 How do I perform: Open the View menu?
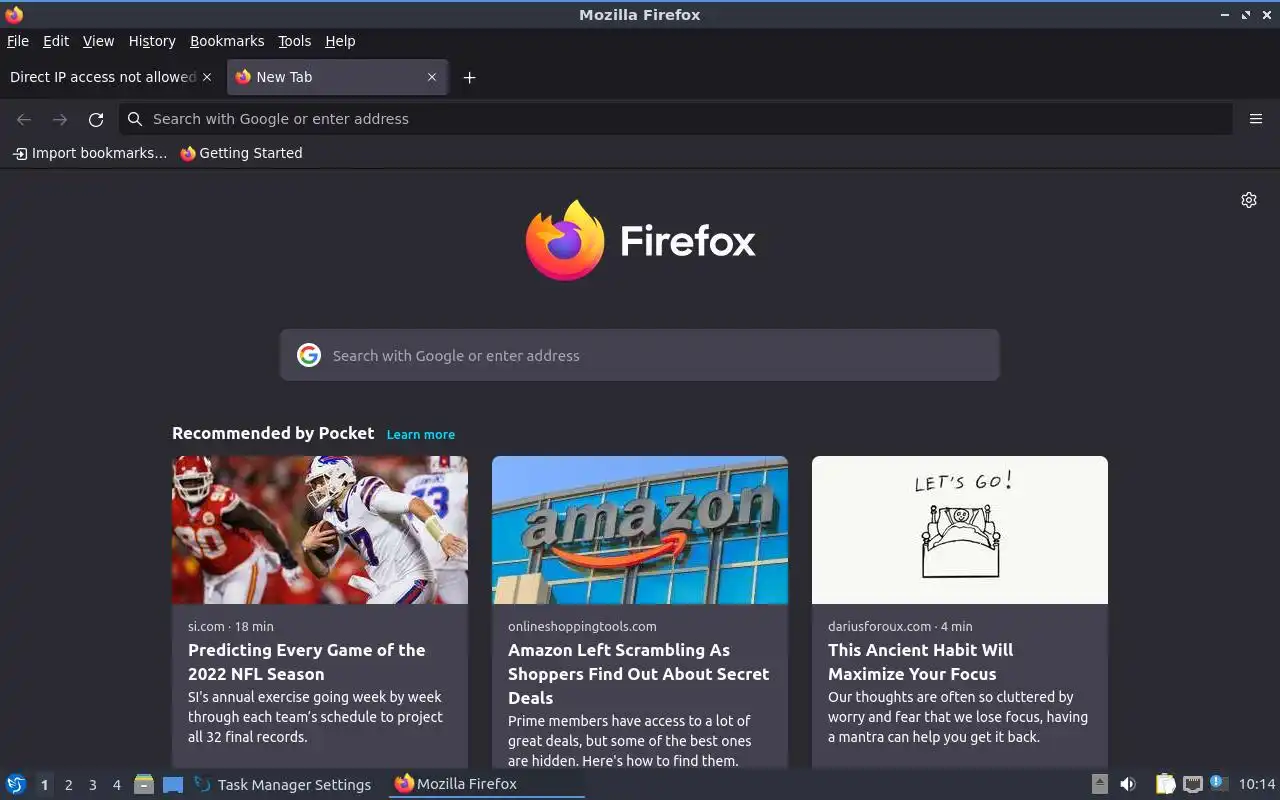point(98,41)
